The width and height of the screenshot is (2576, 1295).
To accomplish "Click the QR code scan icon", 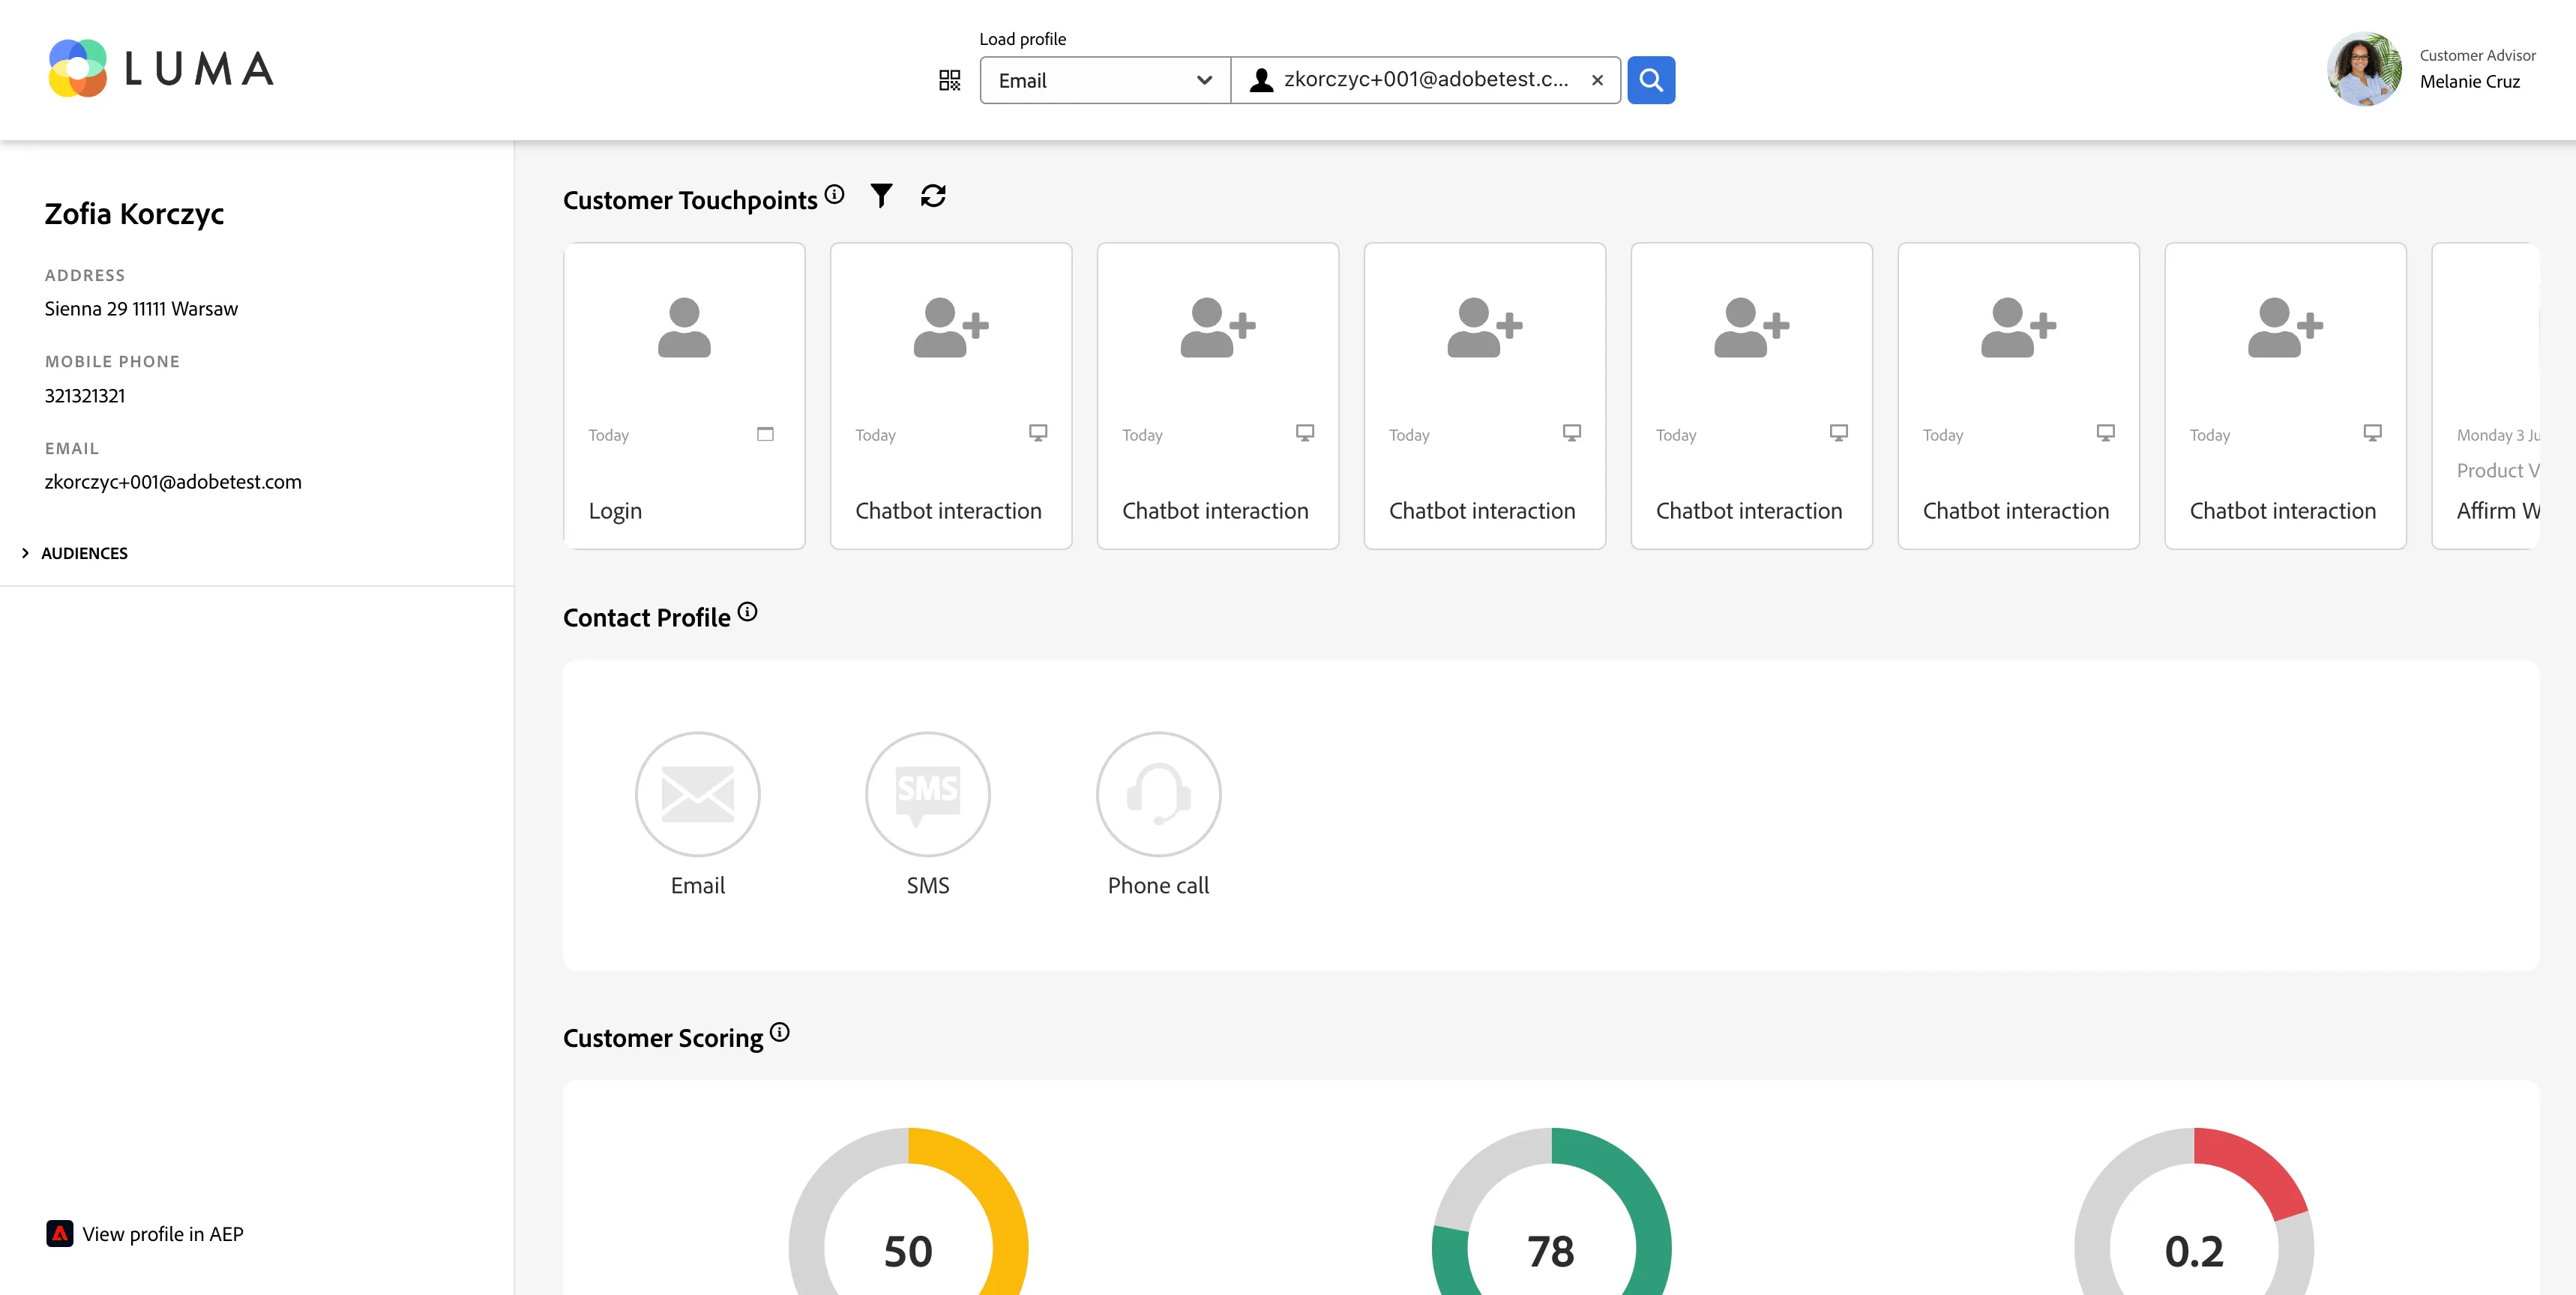I will 949,80.
